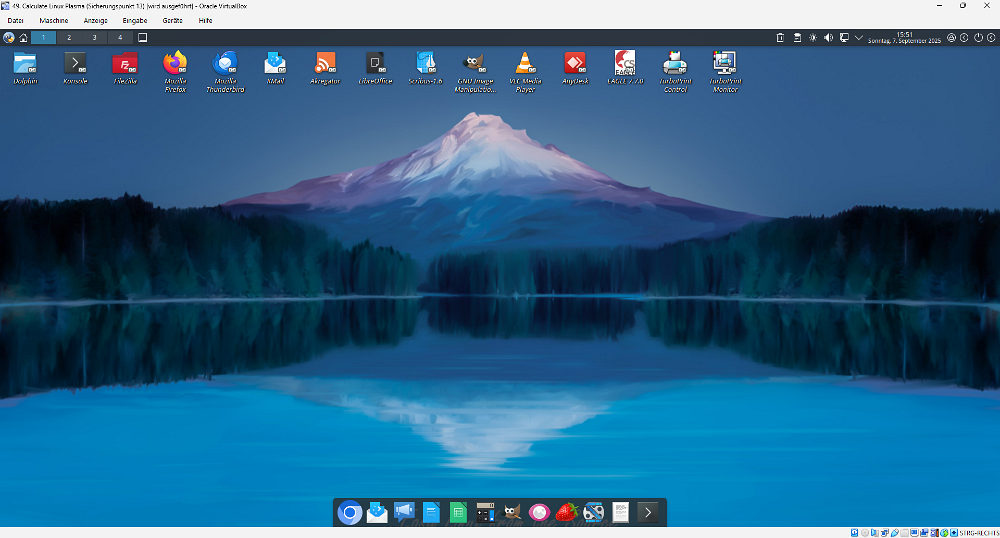Switch to virtual desktop 3
This screenshot has height=538, width=1000.
click(95, 38)
